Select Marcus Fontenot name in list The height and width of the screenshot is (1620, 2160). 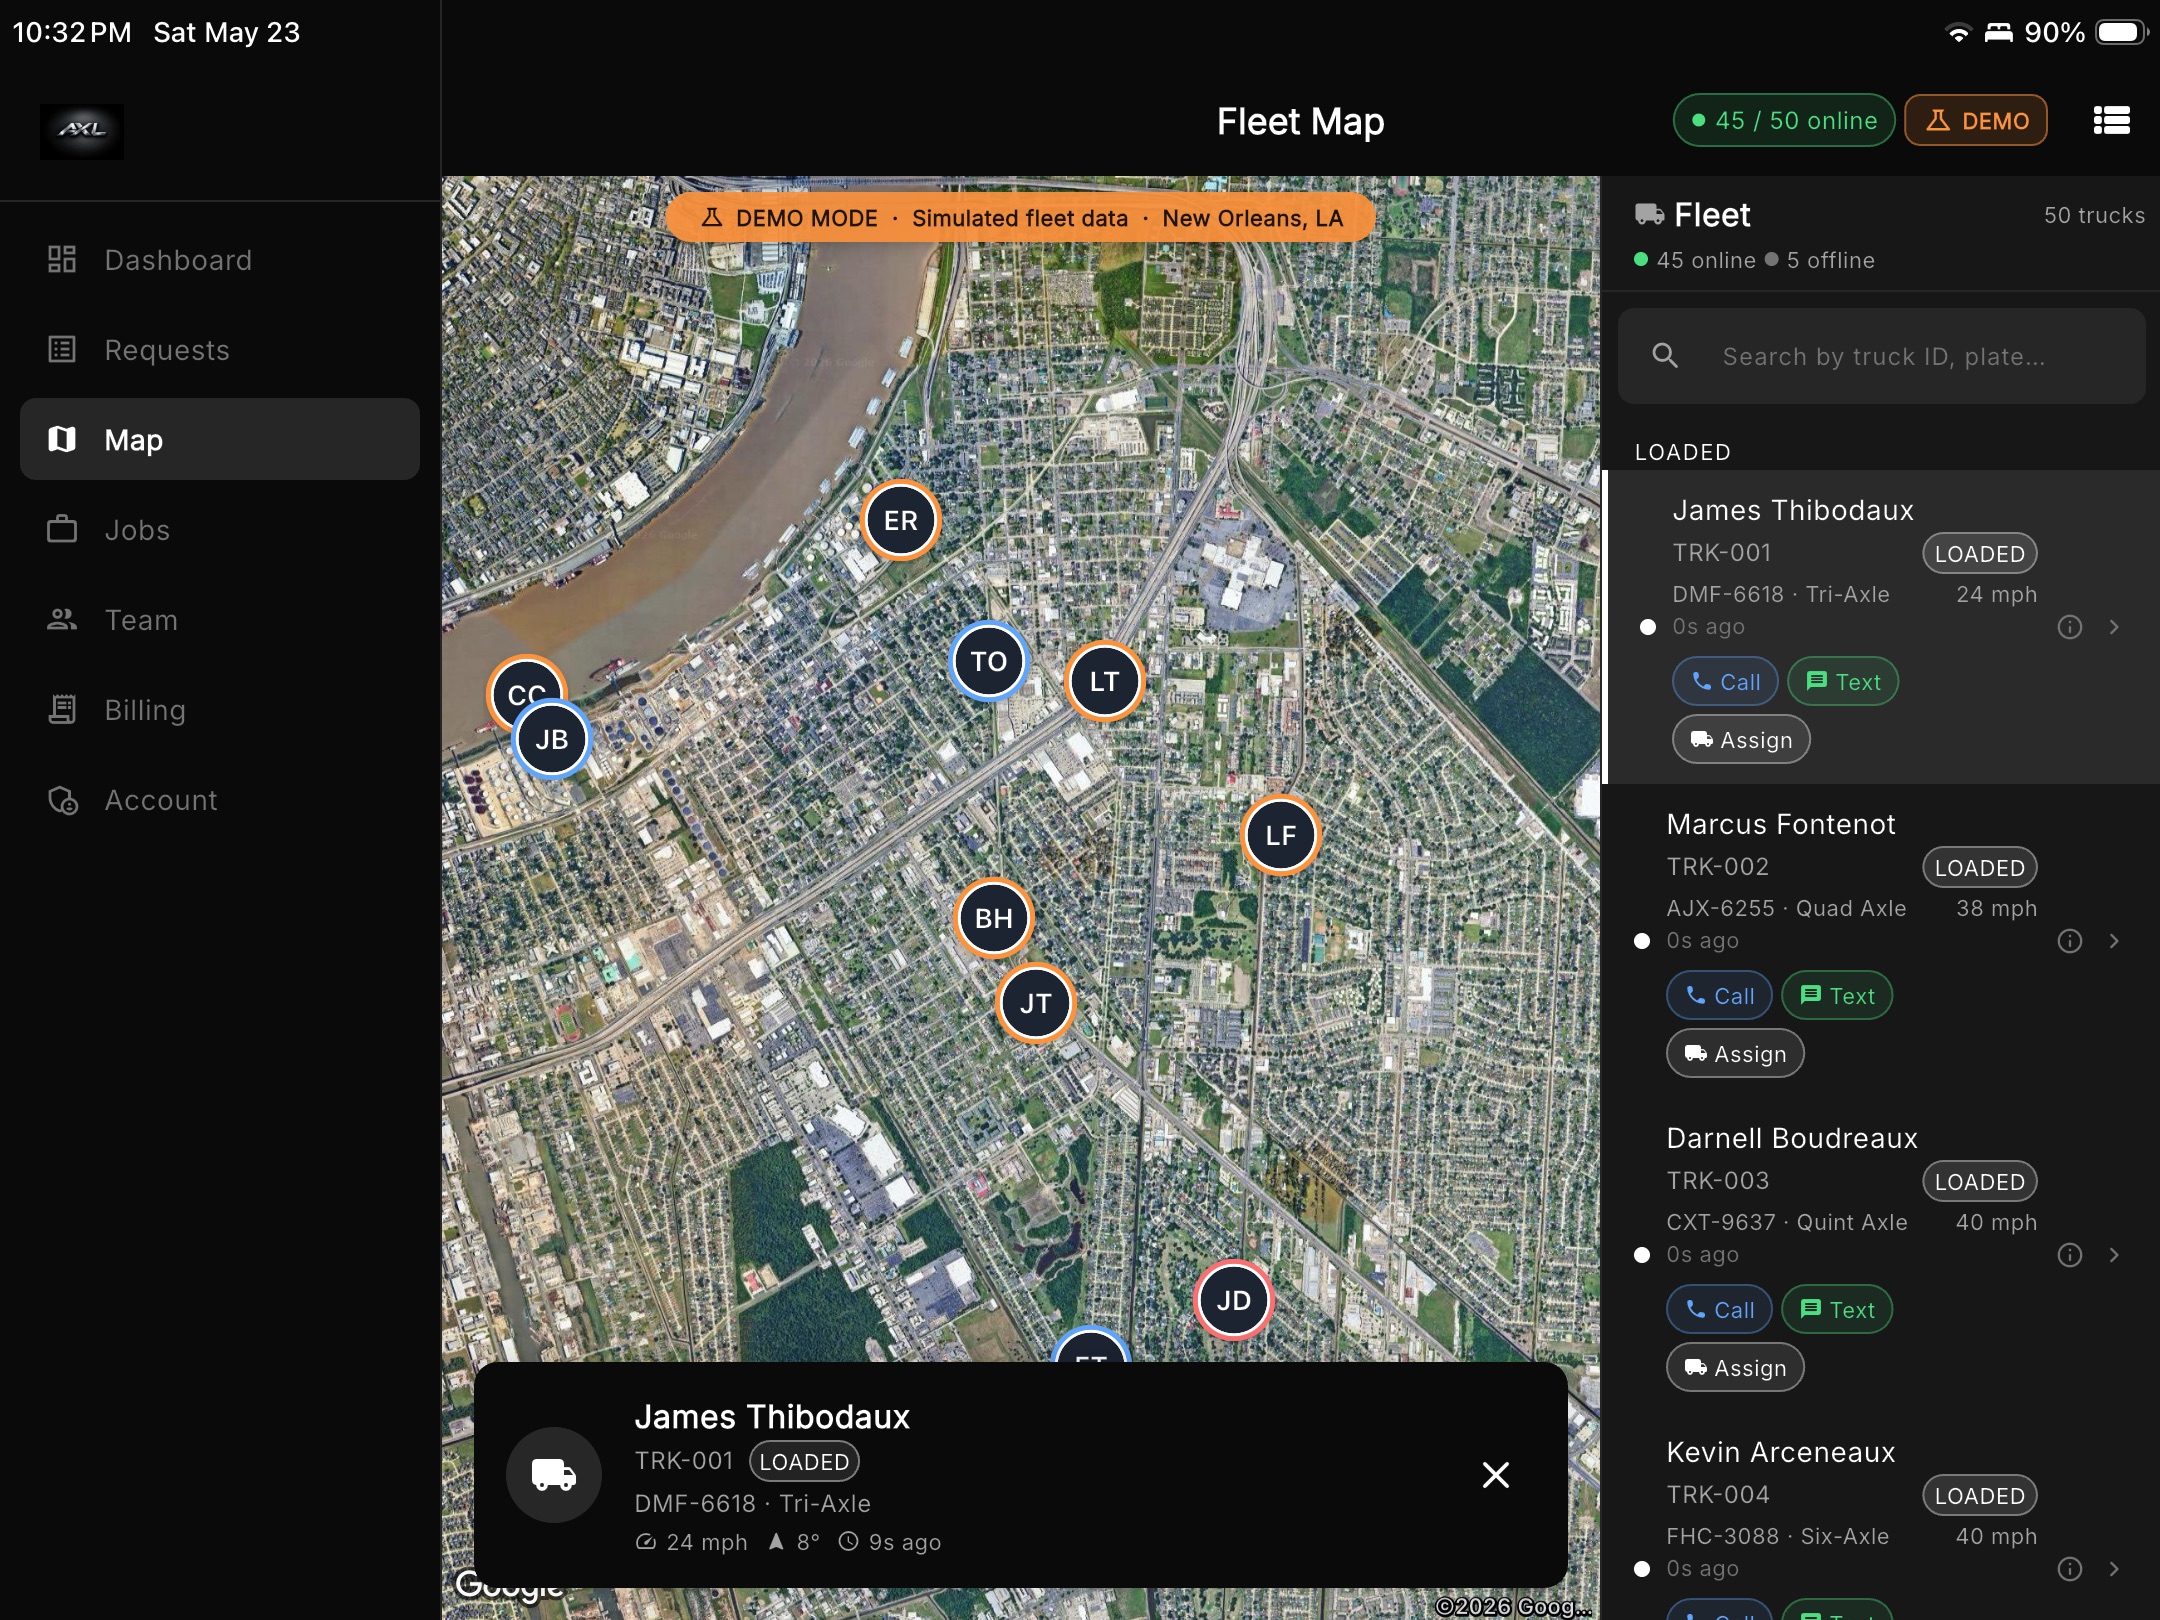pos(1781,824)
